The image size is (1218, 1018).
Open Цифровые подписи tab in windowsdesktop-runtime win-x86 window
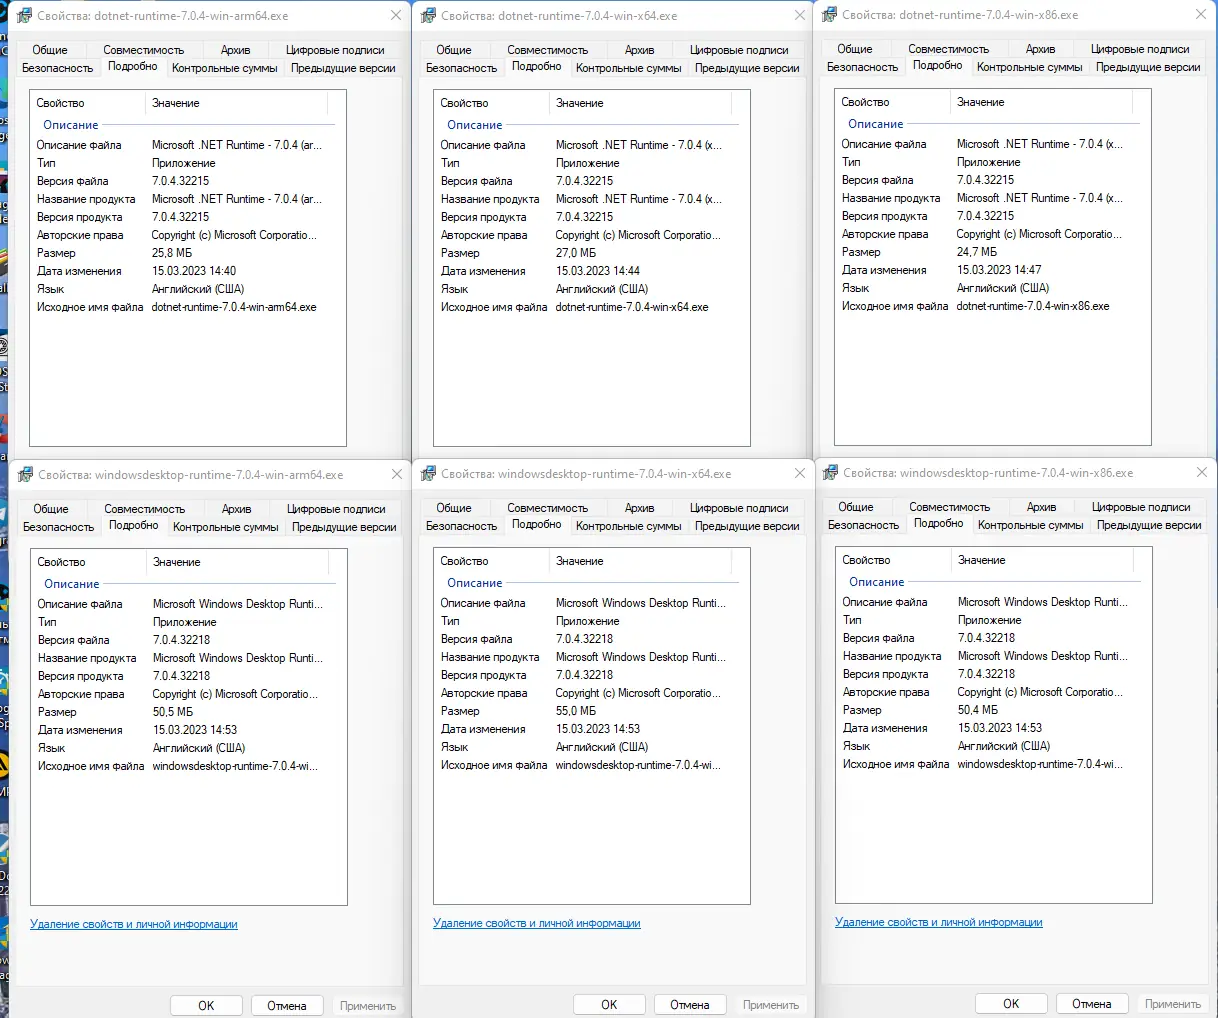(x=1141, y=507)
